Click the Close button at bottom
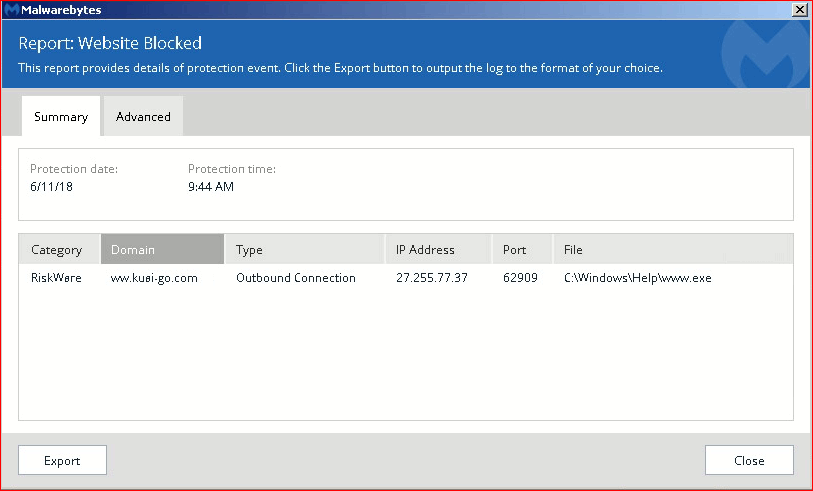This screenshot has height=491, width=813. coord(749,460)
